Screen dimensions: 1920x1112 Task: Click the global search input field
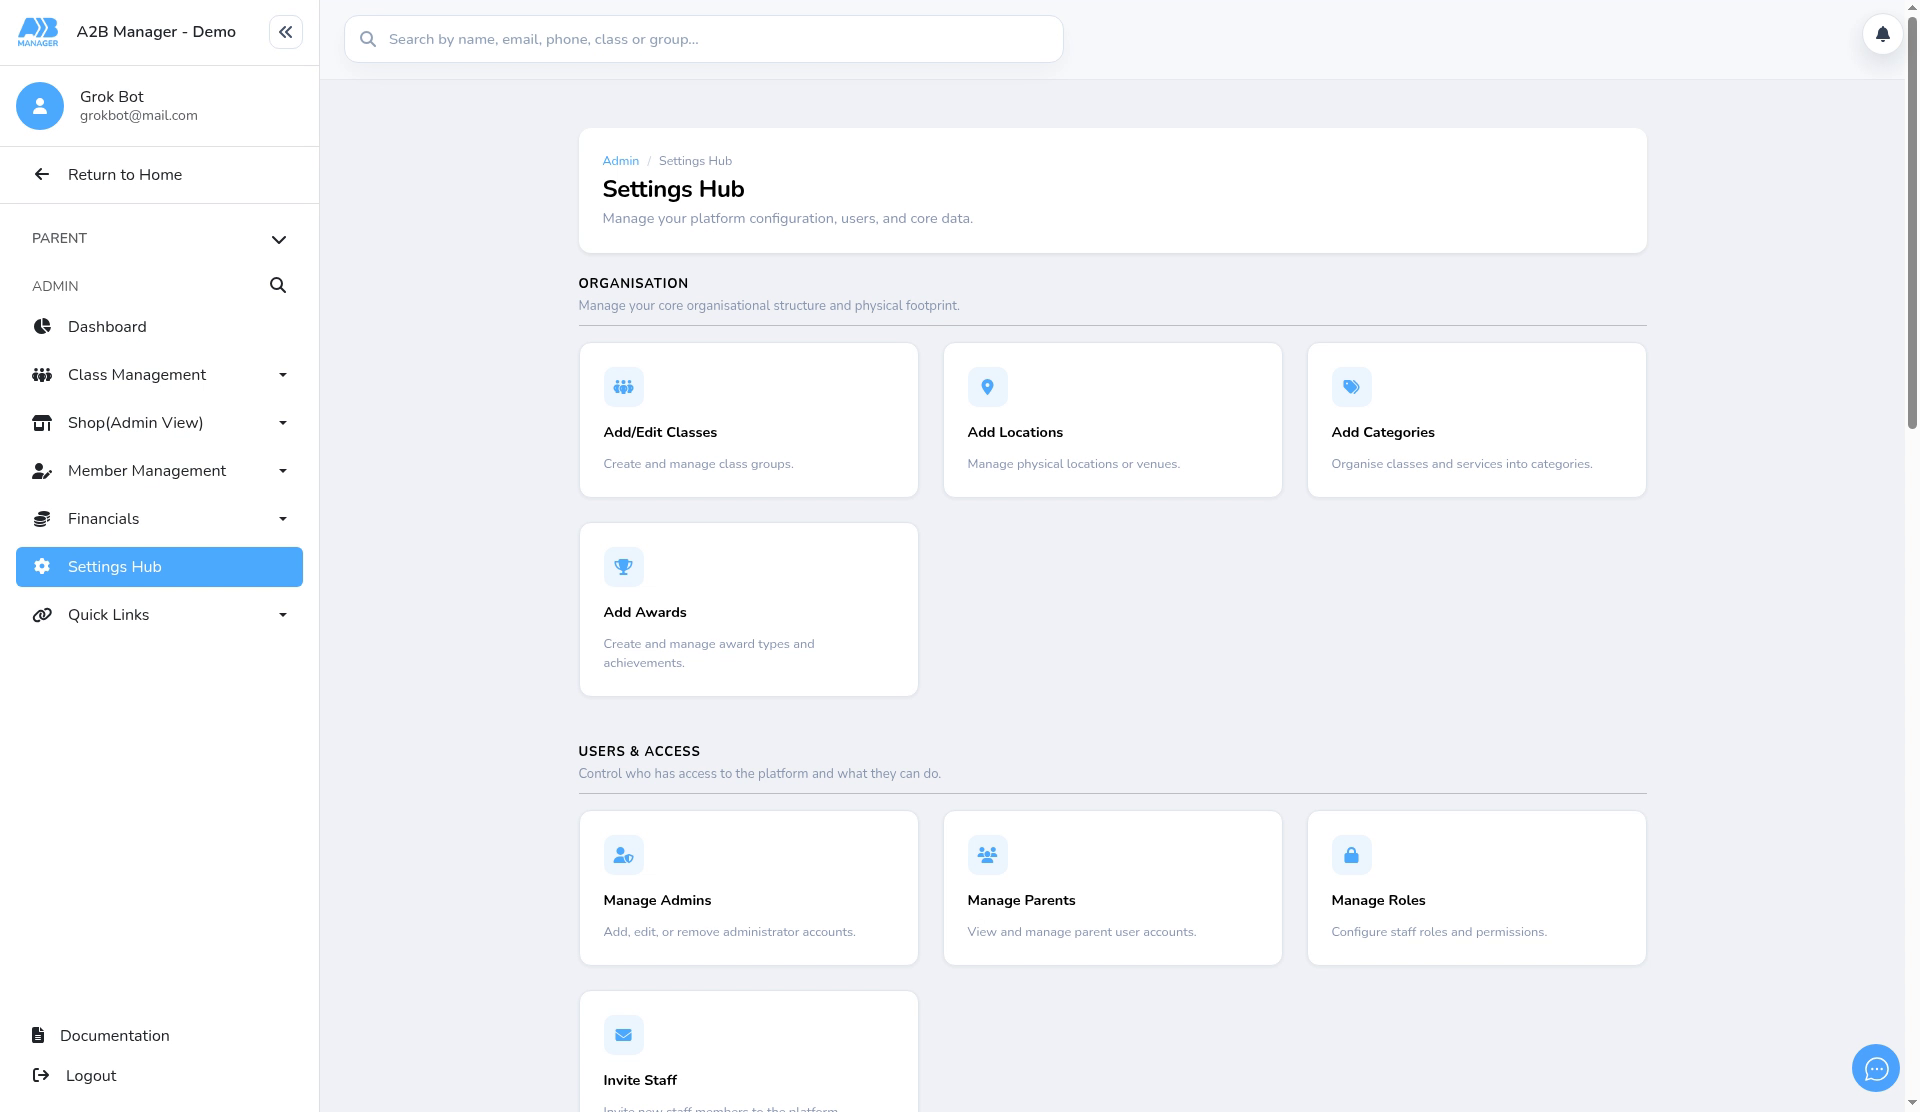[703, 39]
